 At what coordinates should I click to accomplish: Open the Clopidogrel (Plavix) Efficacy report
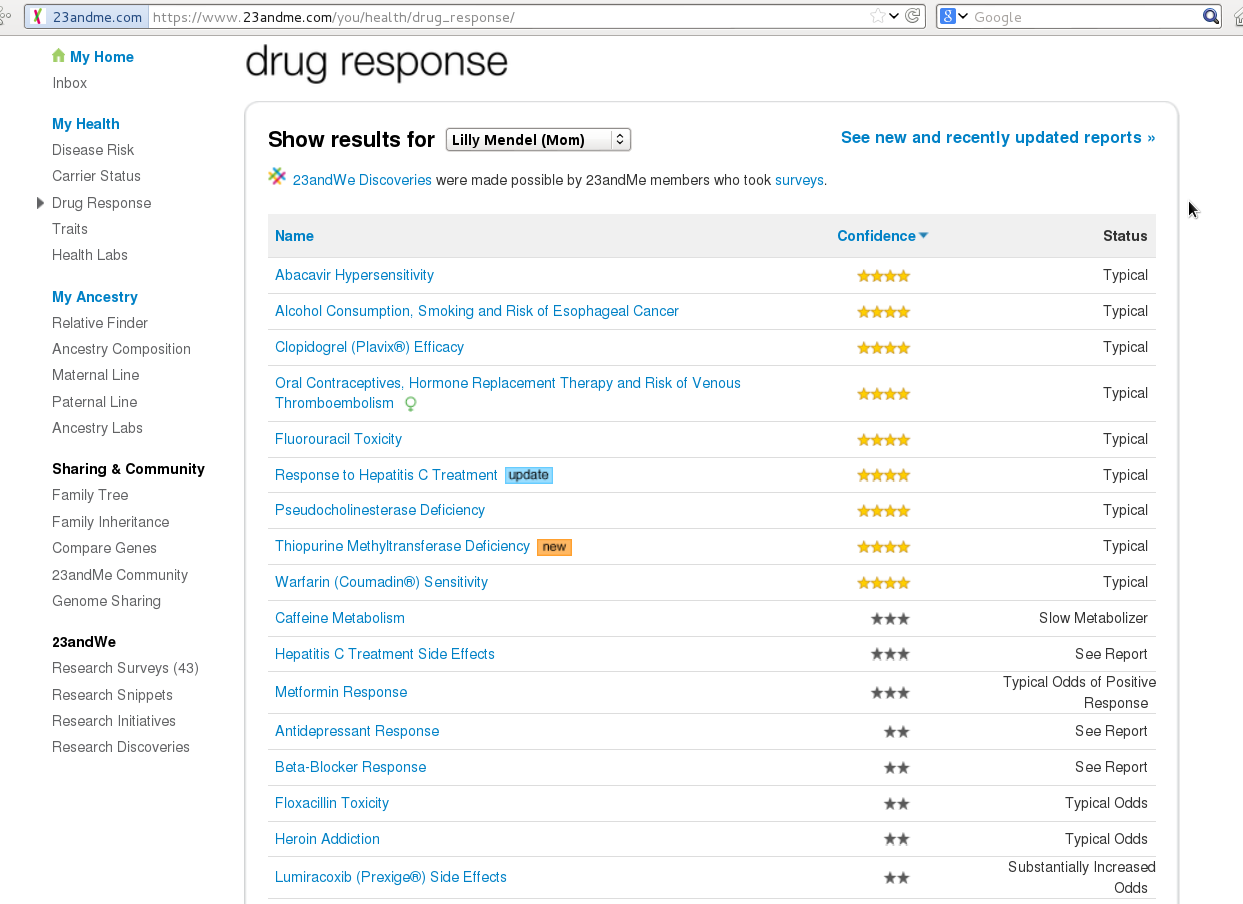click(x=369, y=347)
